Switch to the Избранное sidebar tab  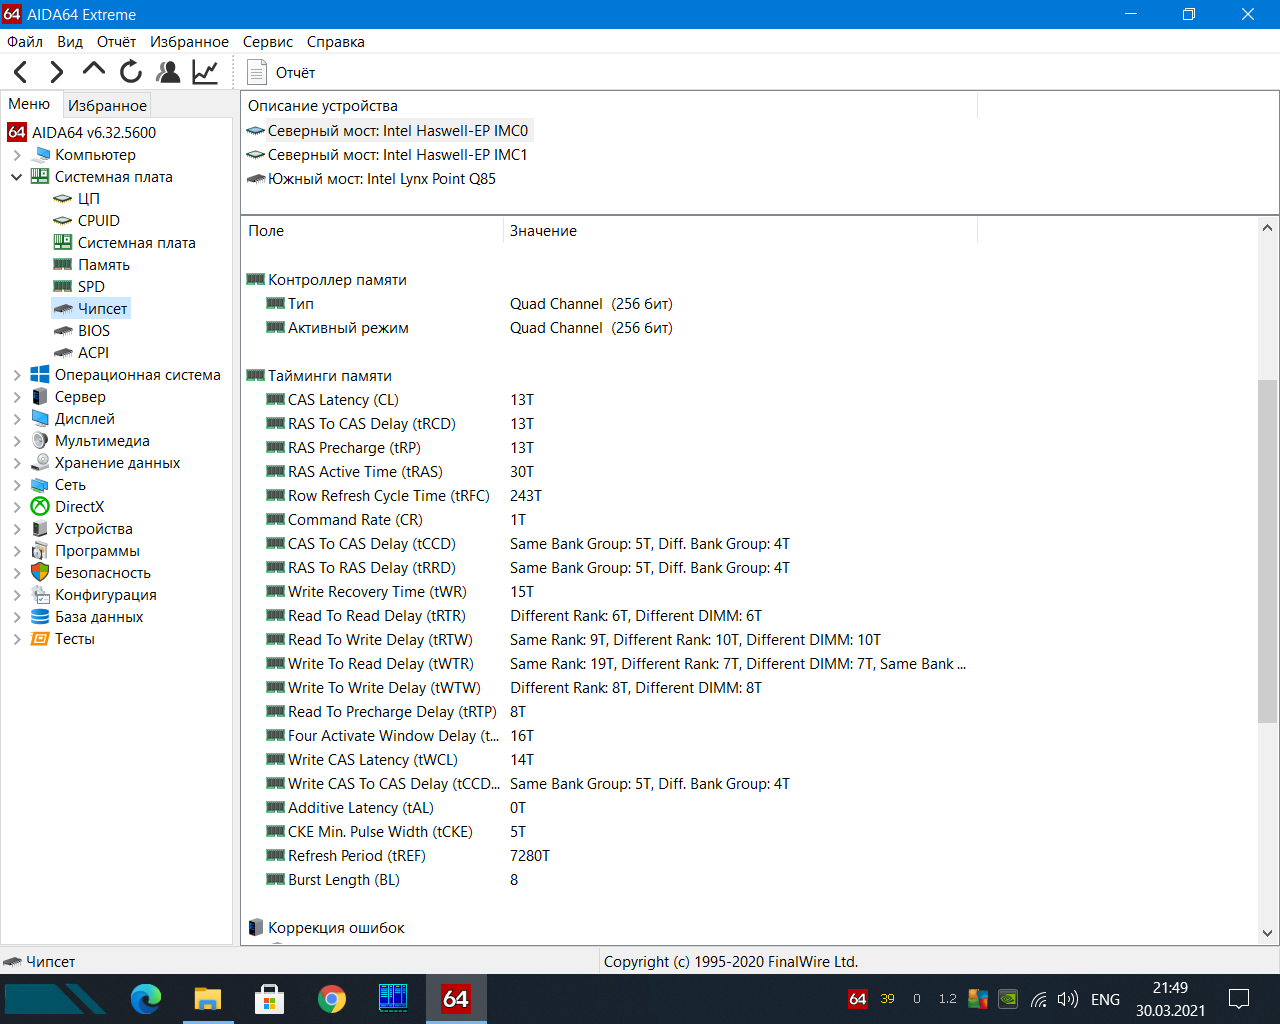(107, 105)
